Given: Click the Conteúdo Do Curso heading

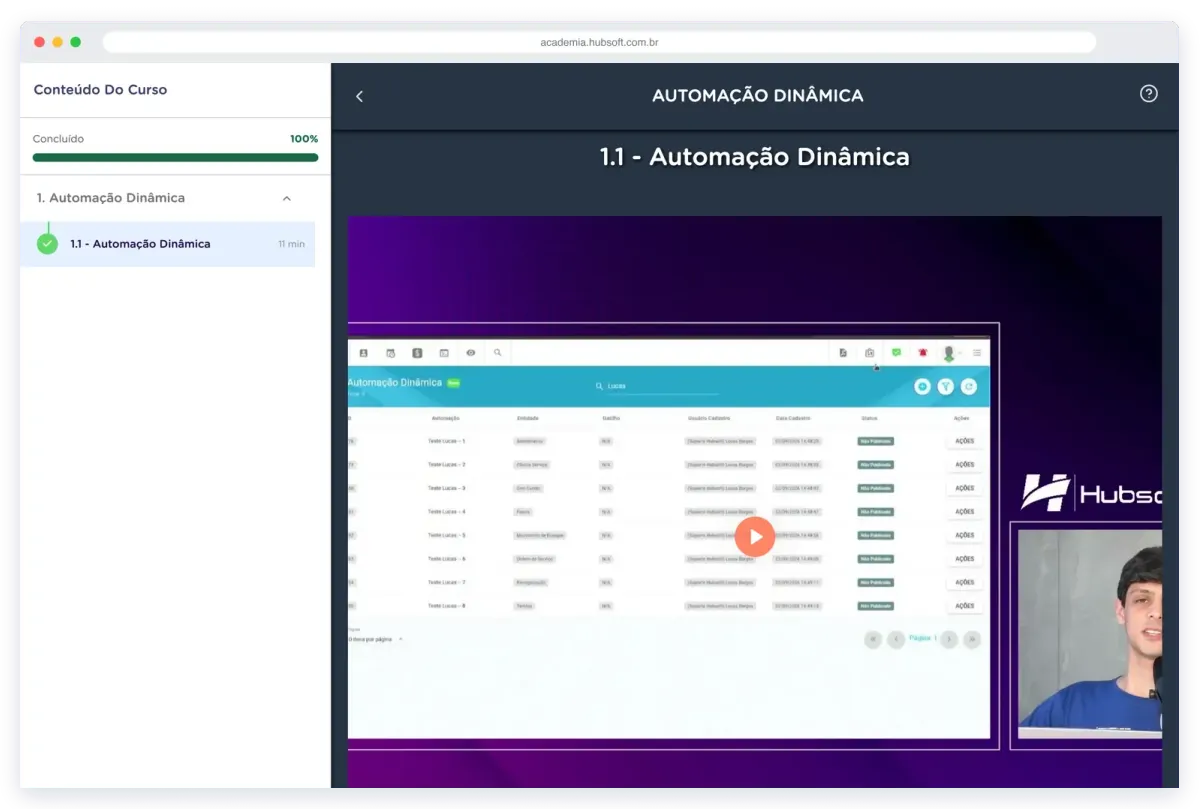Looking at the screenshot, I should coord(100,90).
